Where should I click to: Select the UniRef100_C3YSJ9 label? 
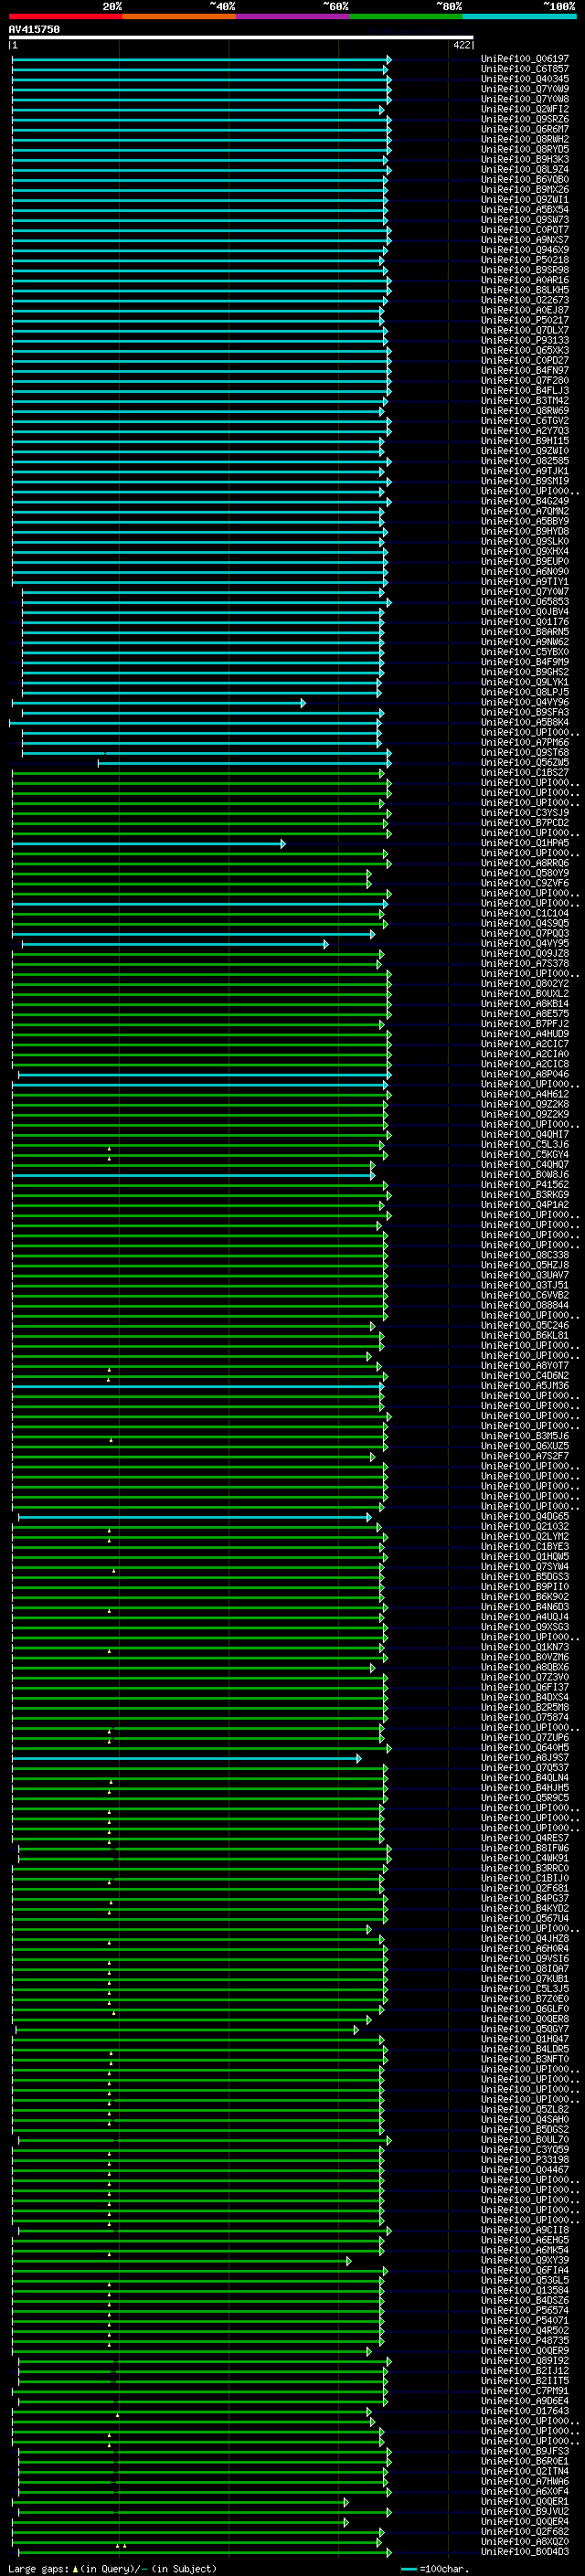coord(525,812)
